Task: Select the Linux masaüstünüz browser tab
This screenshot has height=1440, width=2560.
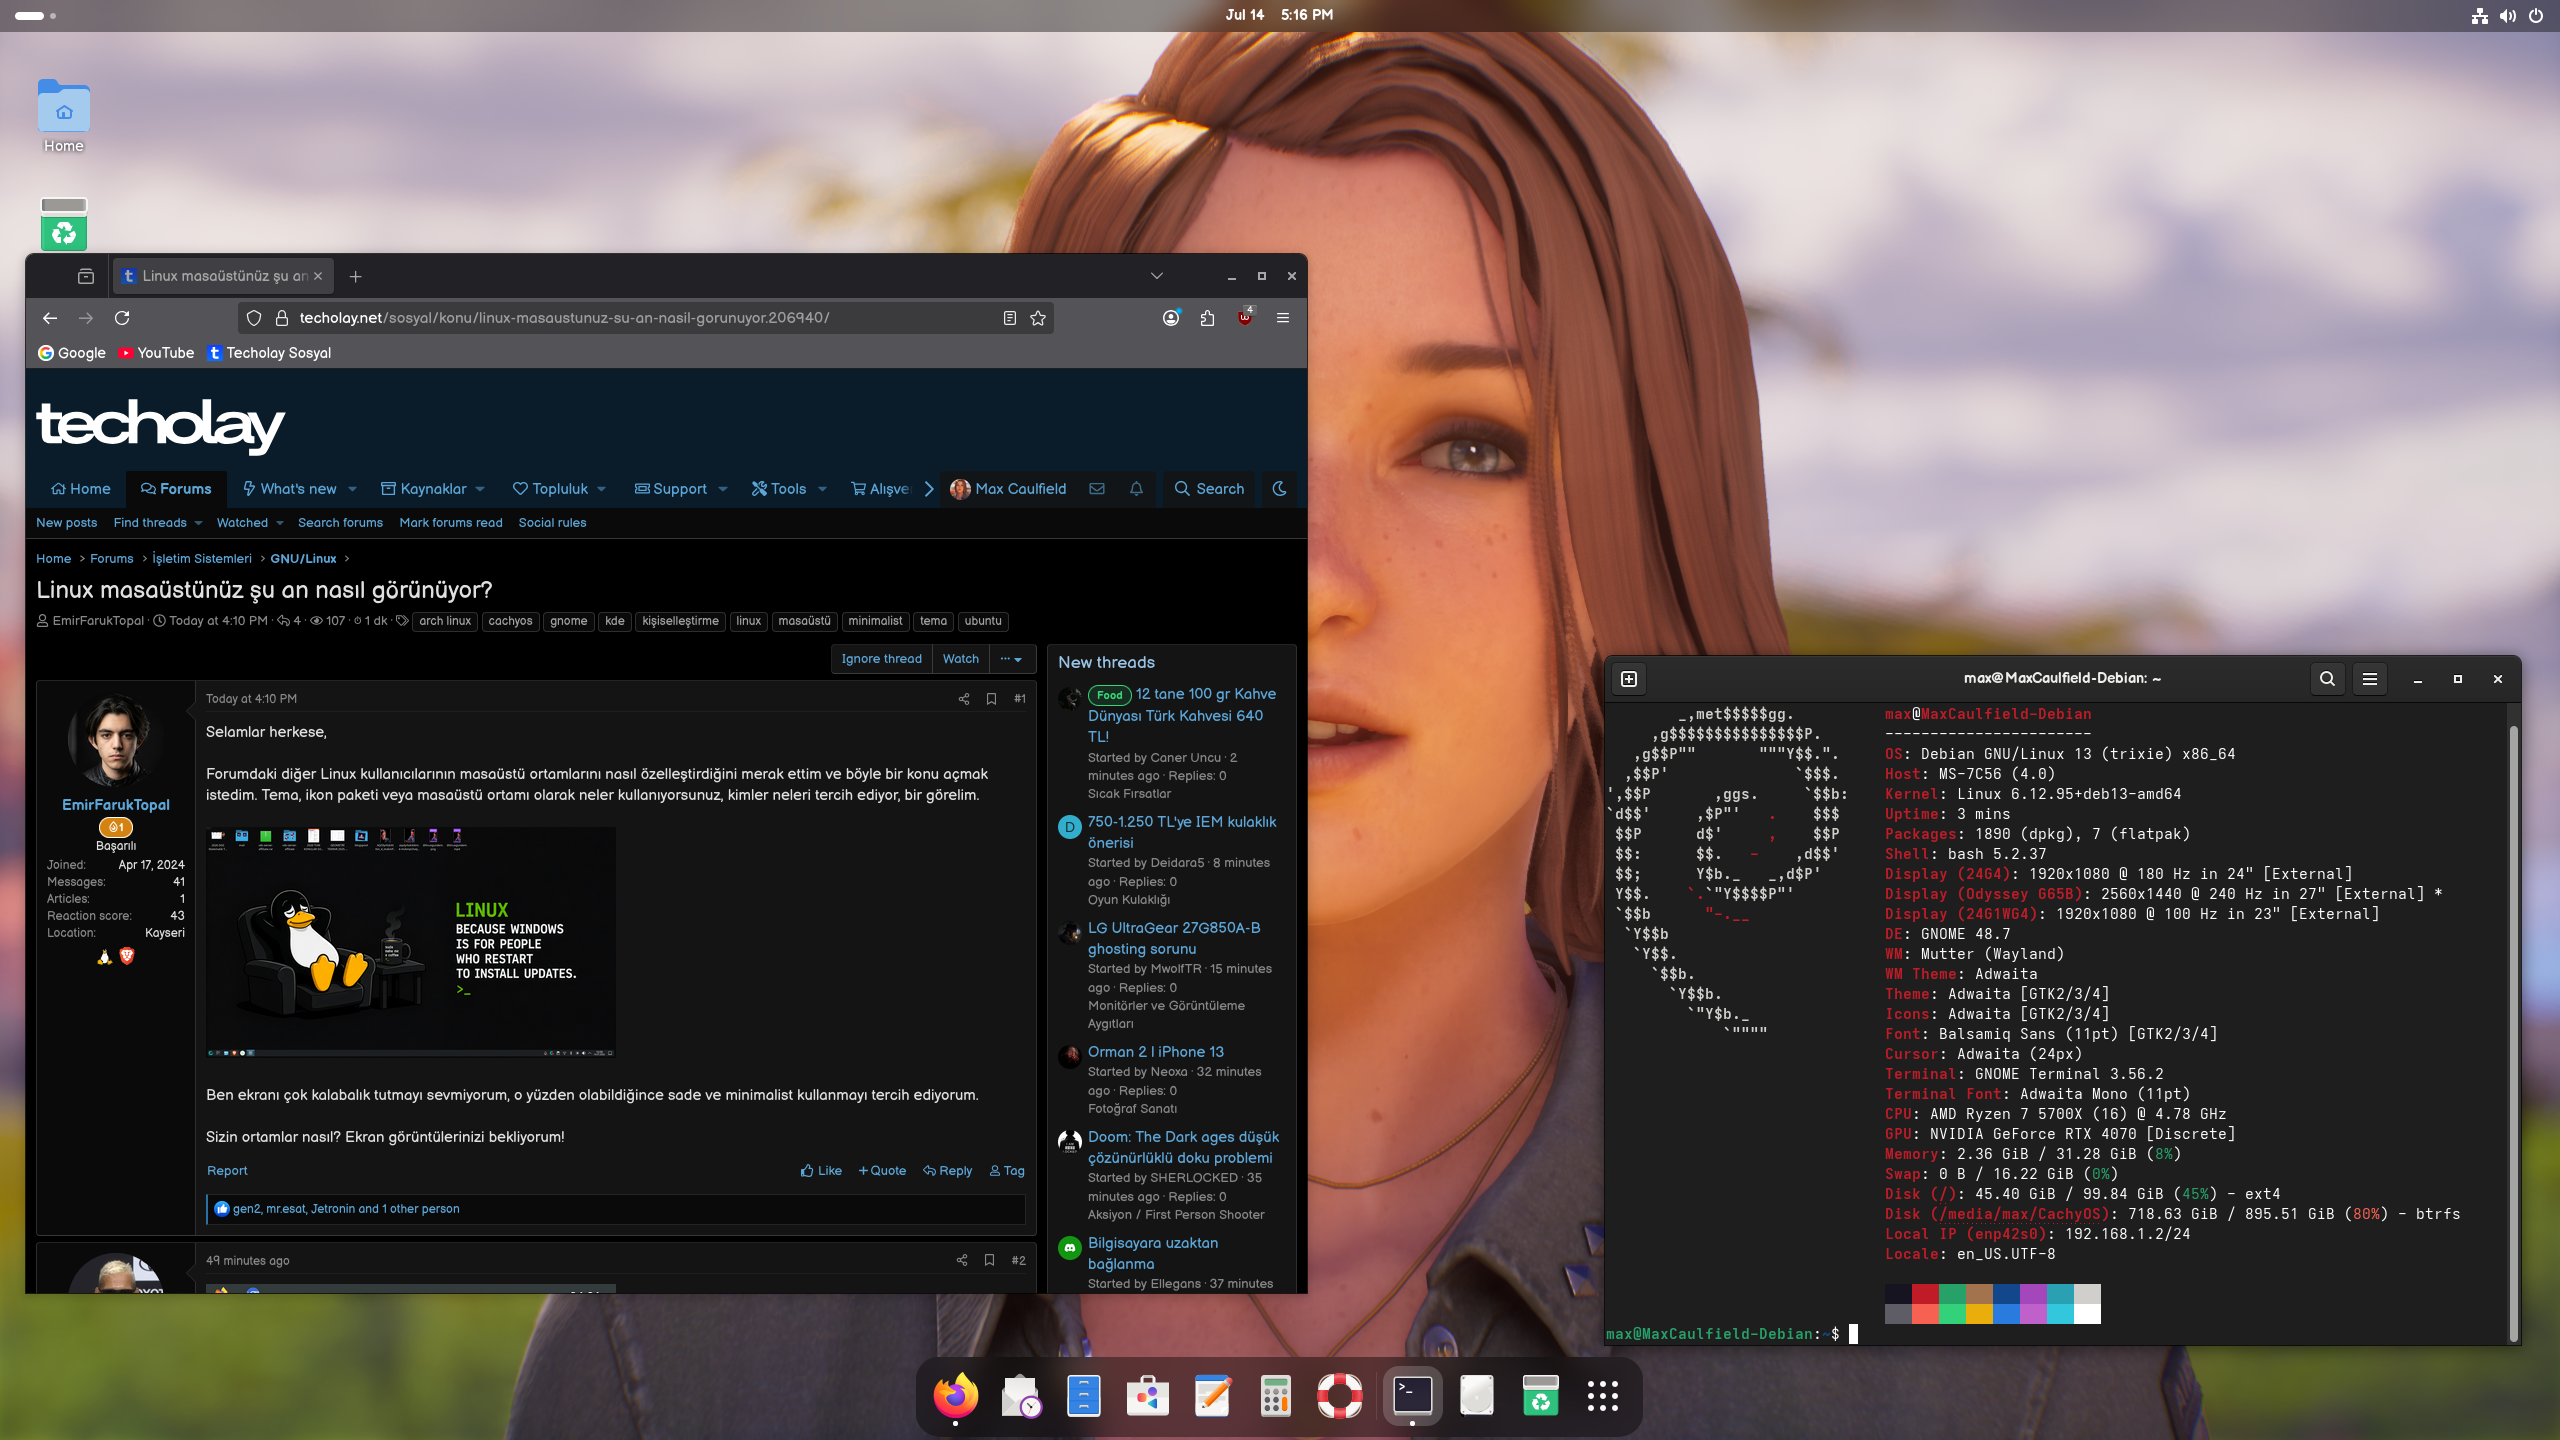Action: click(222, 276)
